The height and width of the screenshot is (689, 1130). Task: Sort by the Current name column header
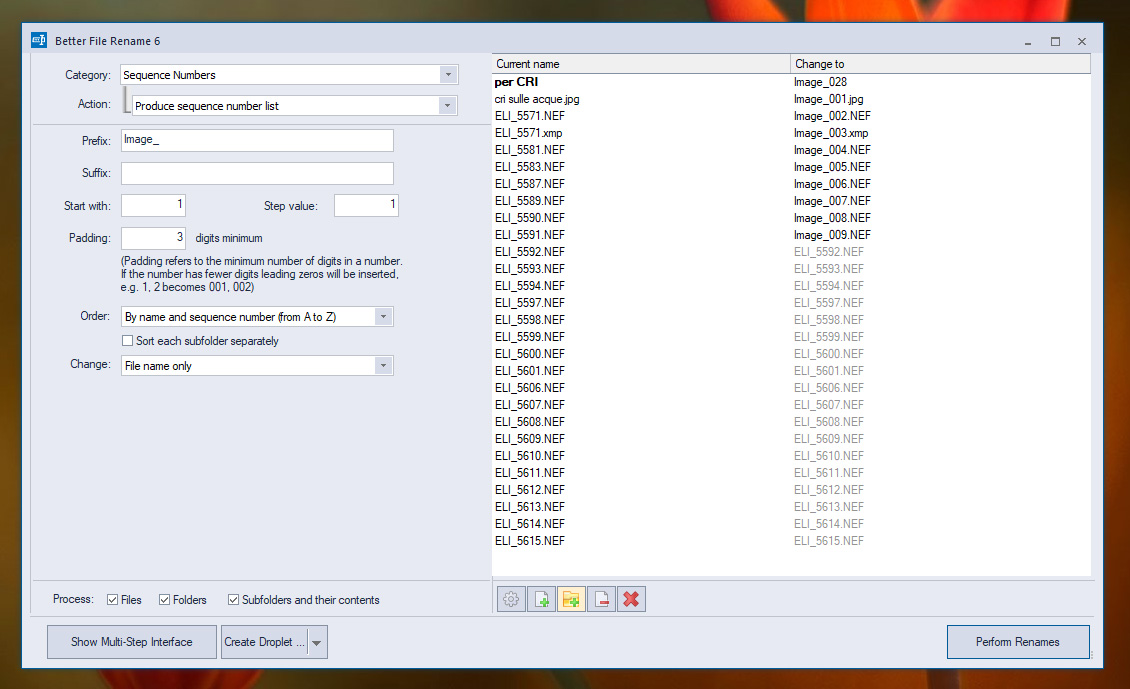click(x=640, y=64)
